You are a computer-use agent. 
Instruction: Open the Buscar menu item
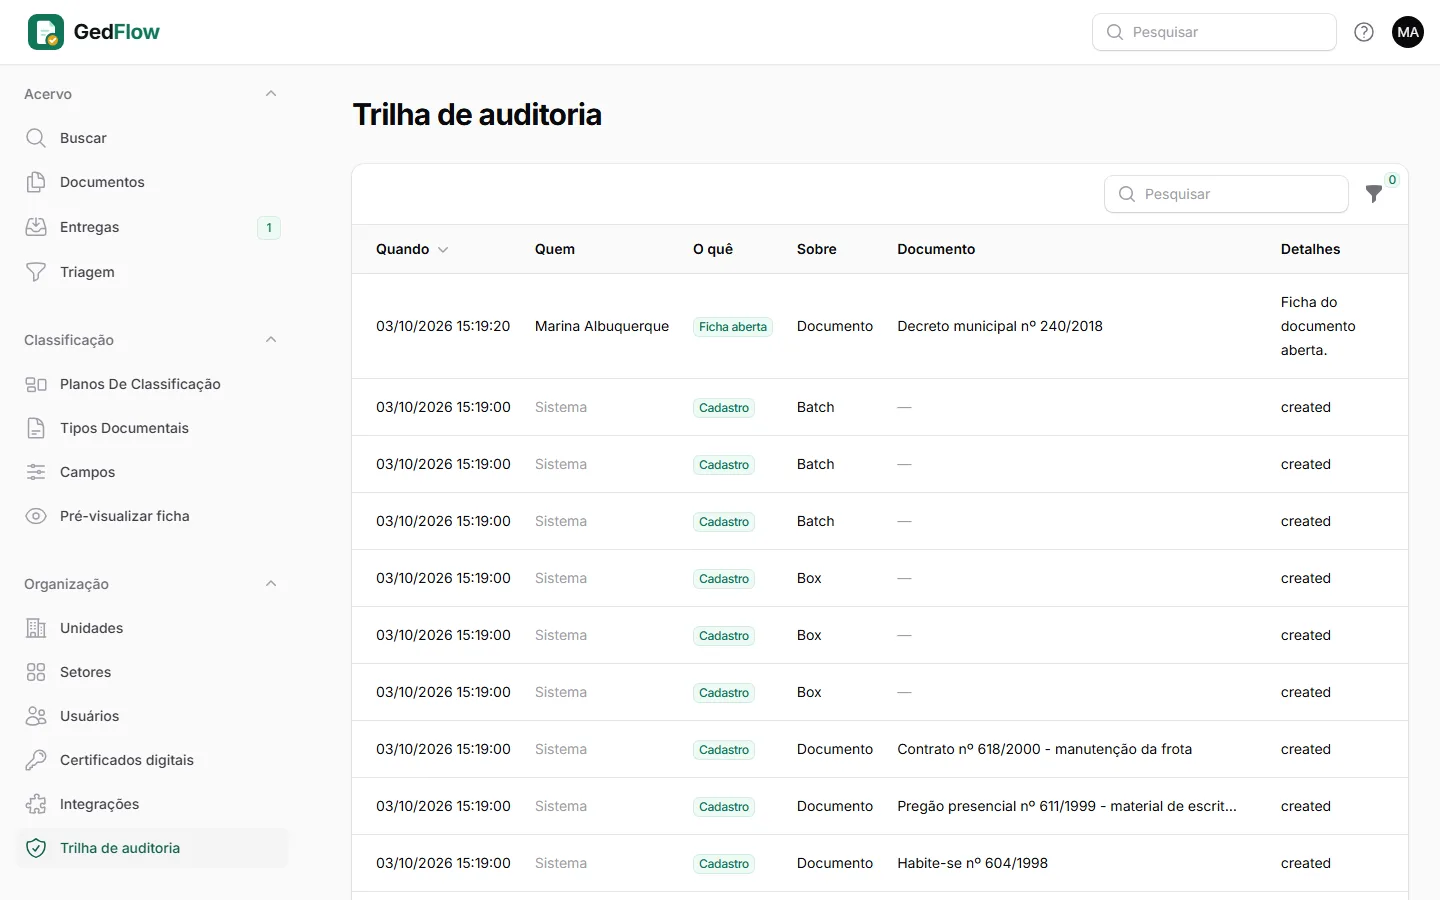(x=152, y=138)
